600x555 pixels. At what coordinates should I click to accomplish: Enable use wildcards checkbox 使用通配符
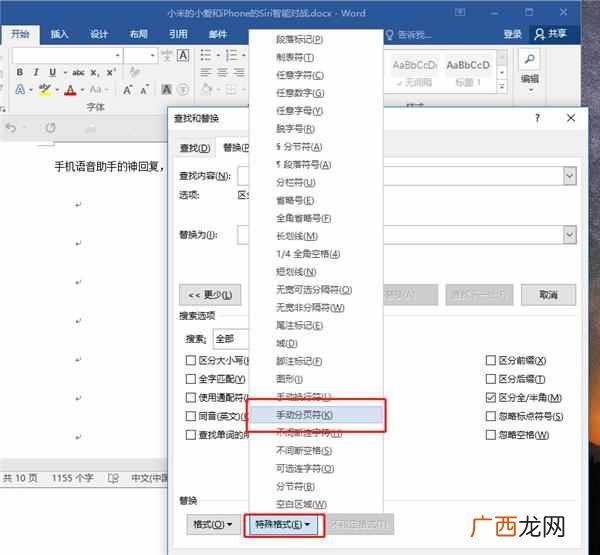(190, 397)
